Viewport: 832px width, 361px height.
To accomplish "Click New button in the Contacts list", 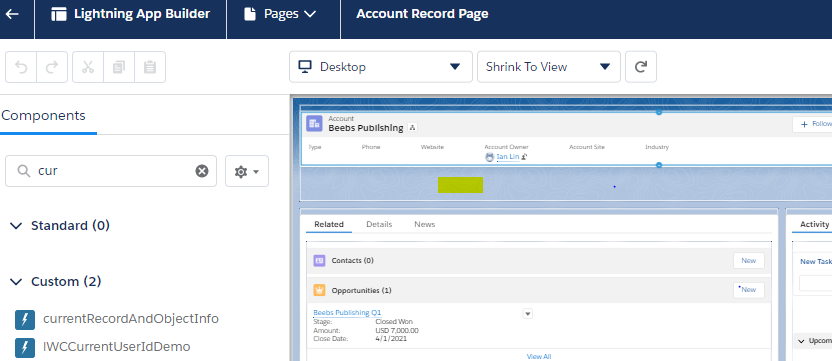I will (749, 261).
